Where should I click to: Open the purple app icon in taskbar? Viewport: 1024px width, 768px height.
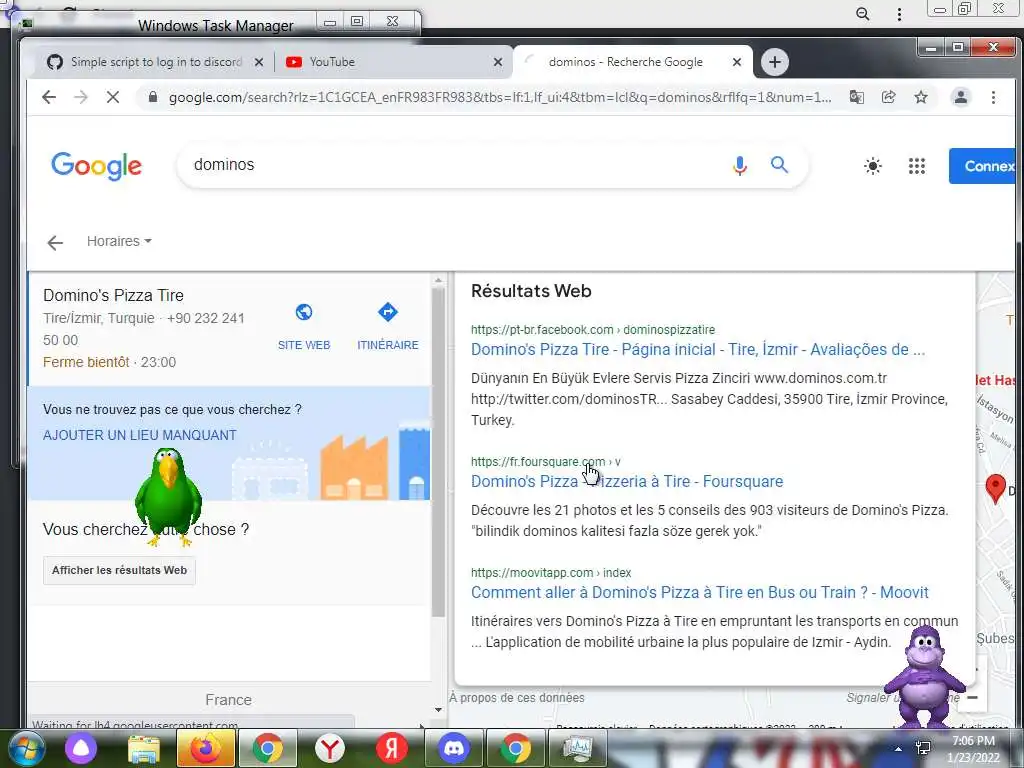[x=81, y=748]
